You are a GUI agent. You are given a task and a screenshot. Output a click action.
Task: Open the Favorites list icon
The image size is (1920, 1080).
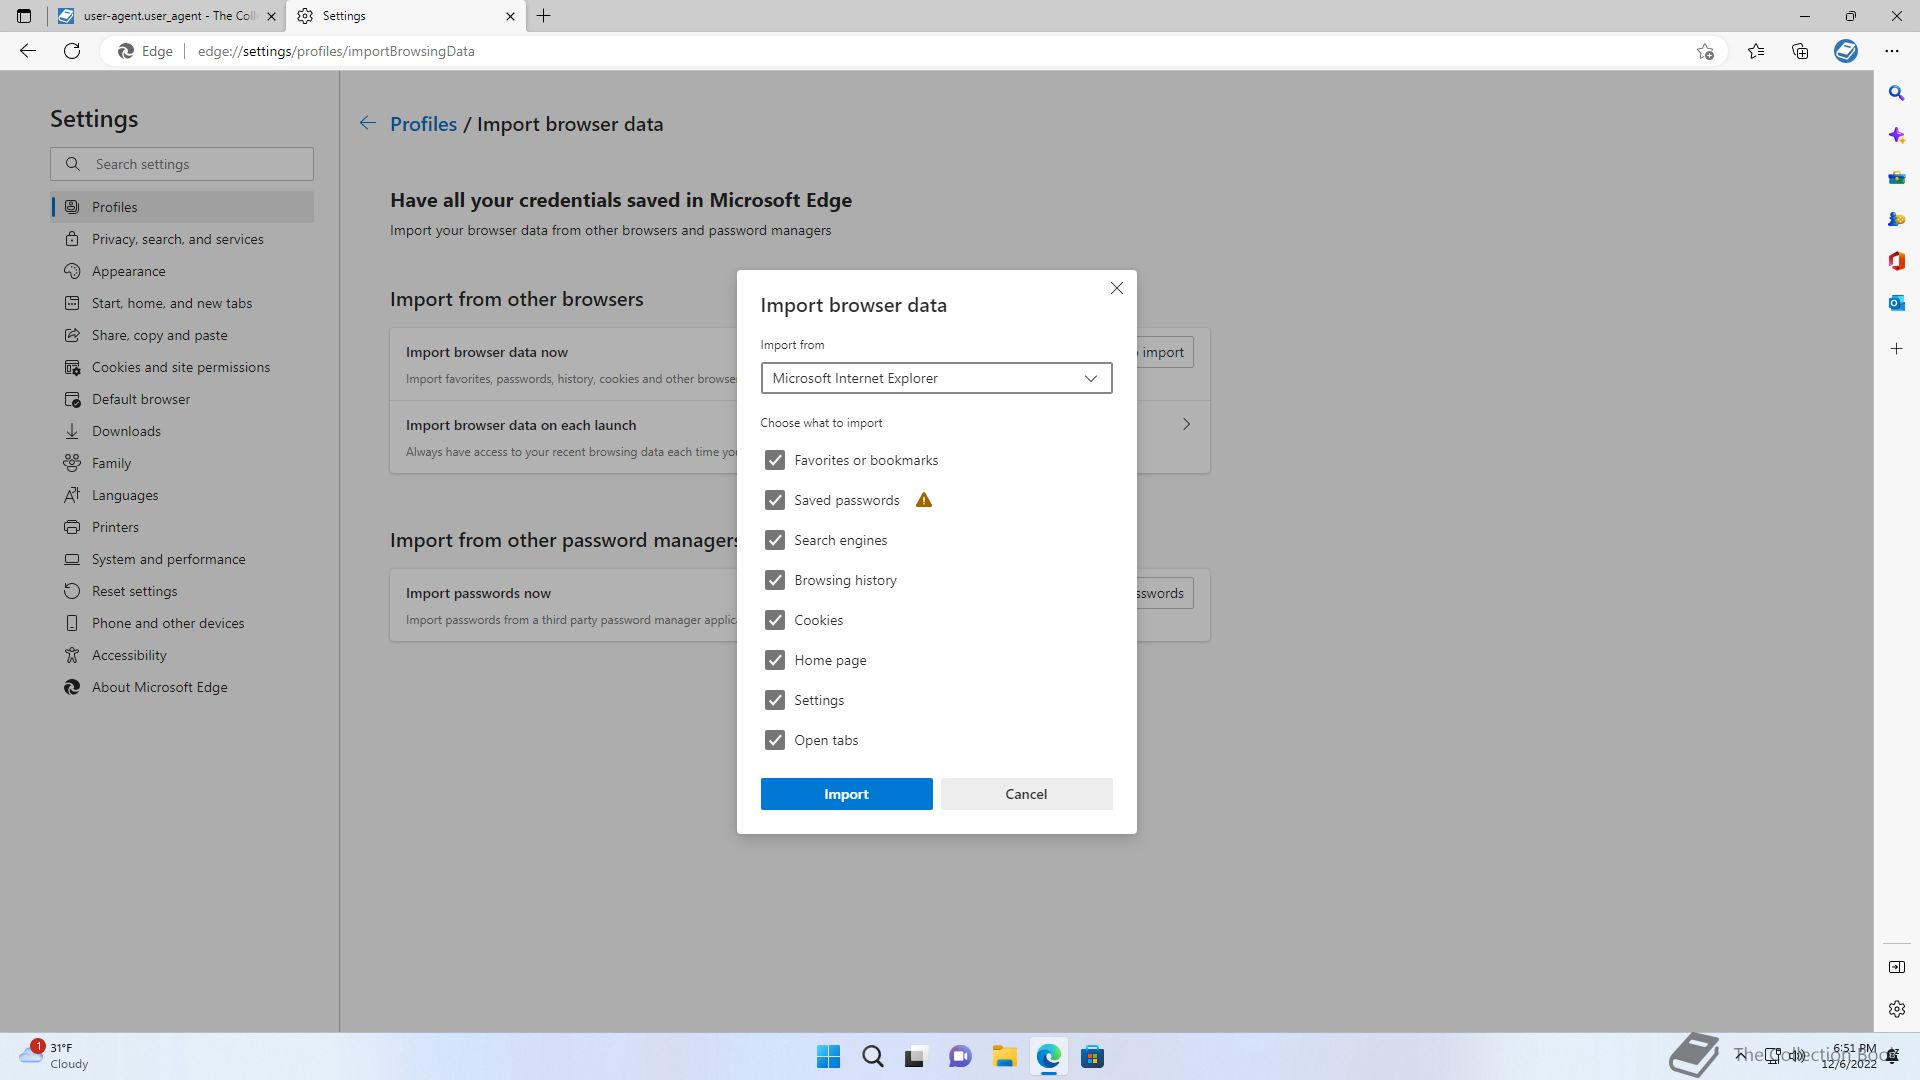1756,51
